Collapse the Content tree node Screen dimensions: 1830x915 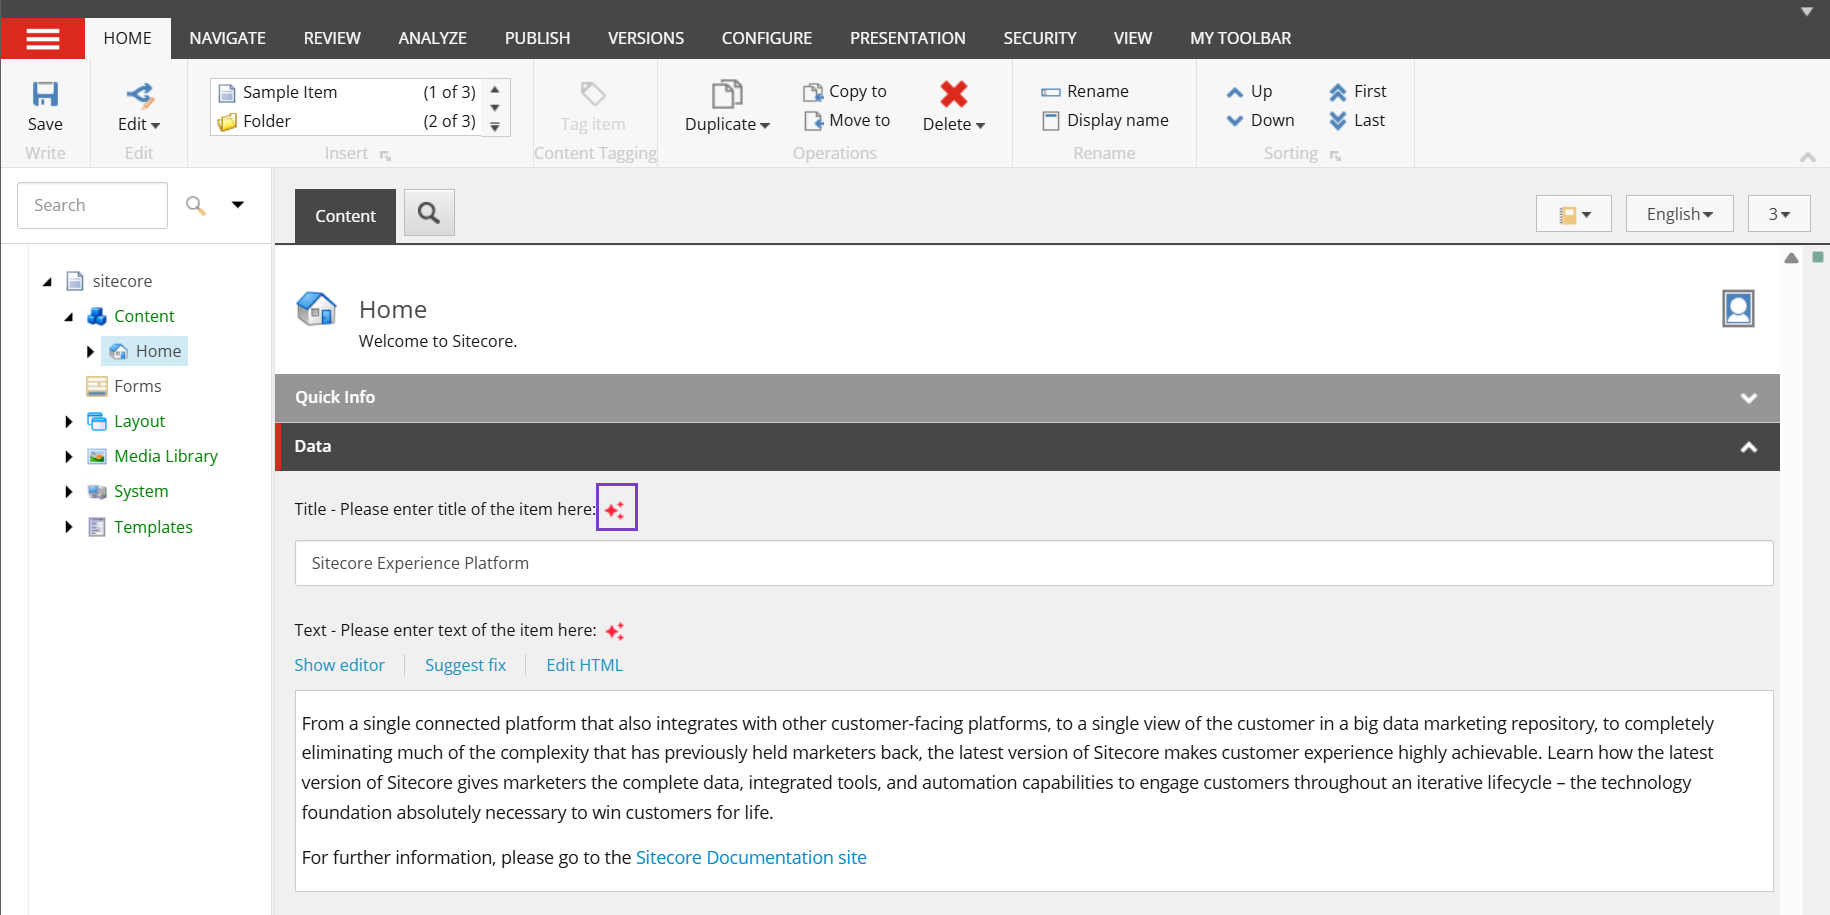point(68,317)
